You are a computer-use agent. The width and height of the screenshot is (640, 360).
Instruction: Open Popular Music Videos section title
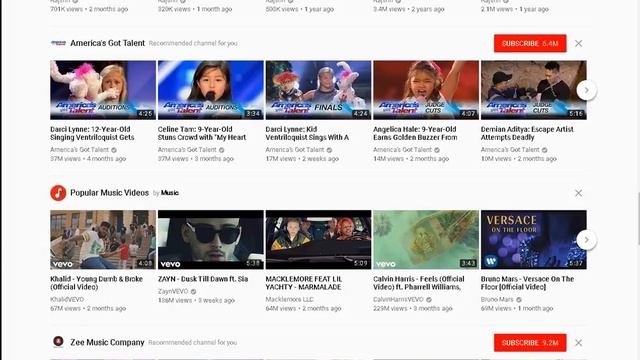pyautogui.click(x=109, y=193)
